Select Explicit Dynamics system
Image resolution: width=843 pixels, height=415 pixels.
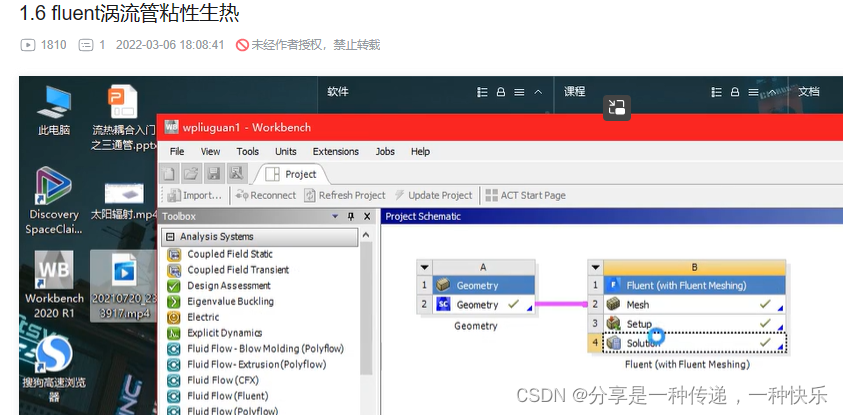pyautogui.click(x=215, y=333)
